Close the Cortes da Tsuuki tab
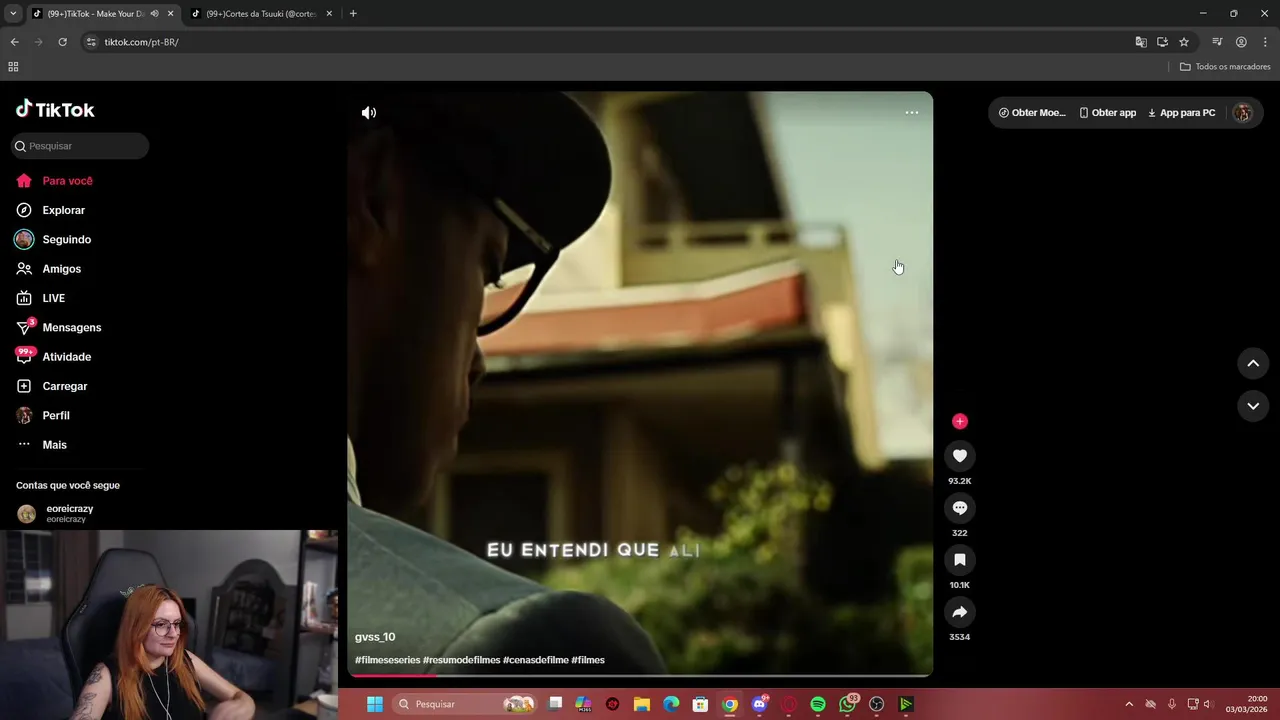The image size is (1280, 720). 329,14
